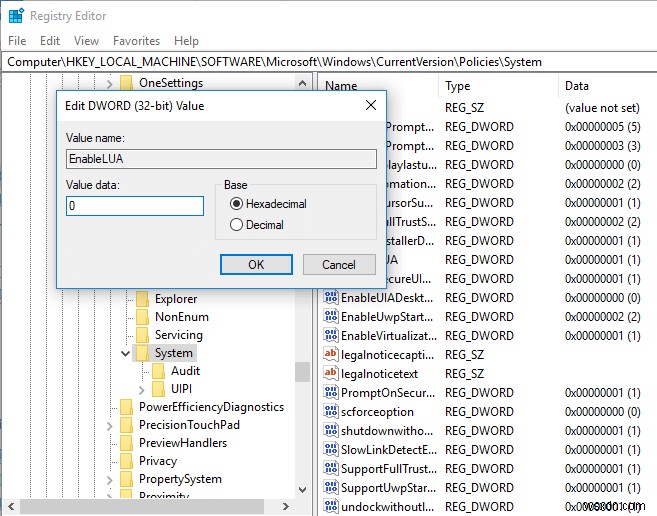657x516 pixels.
Task: Select the PowerEfficiencyDiagnostics tree key label
Action: point(212,407)
